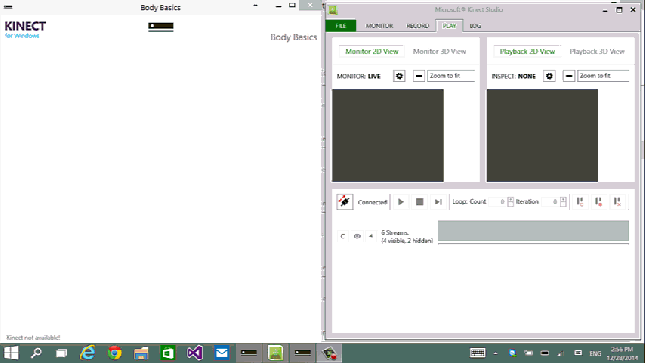Click the '6 Streams' label text
The image size is (645, 363).
(x=394, y=233)
